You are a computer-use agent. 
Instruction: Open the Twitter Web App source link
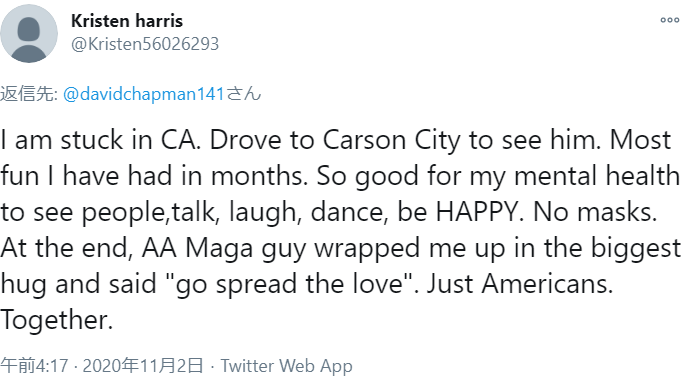(286, 366)
